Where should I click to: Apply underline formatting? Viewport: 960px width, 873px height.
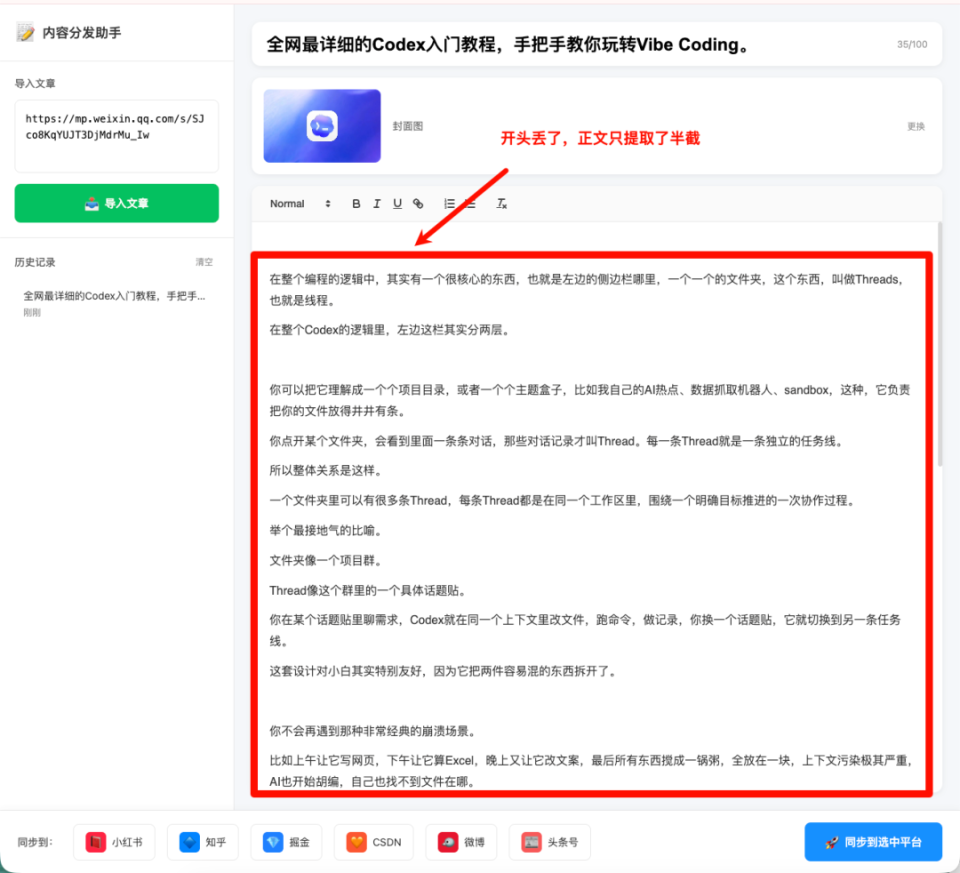point(397,203)
